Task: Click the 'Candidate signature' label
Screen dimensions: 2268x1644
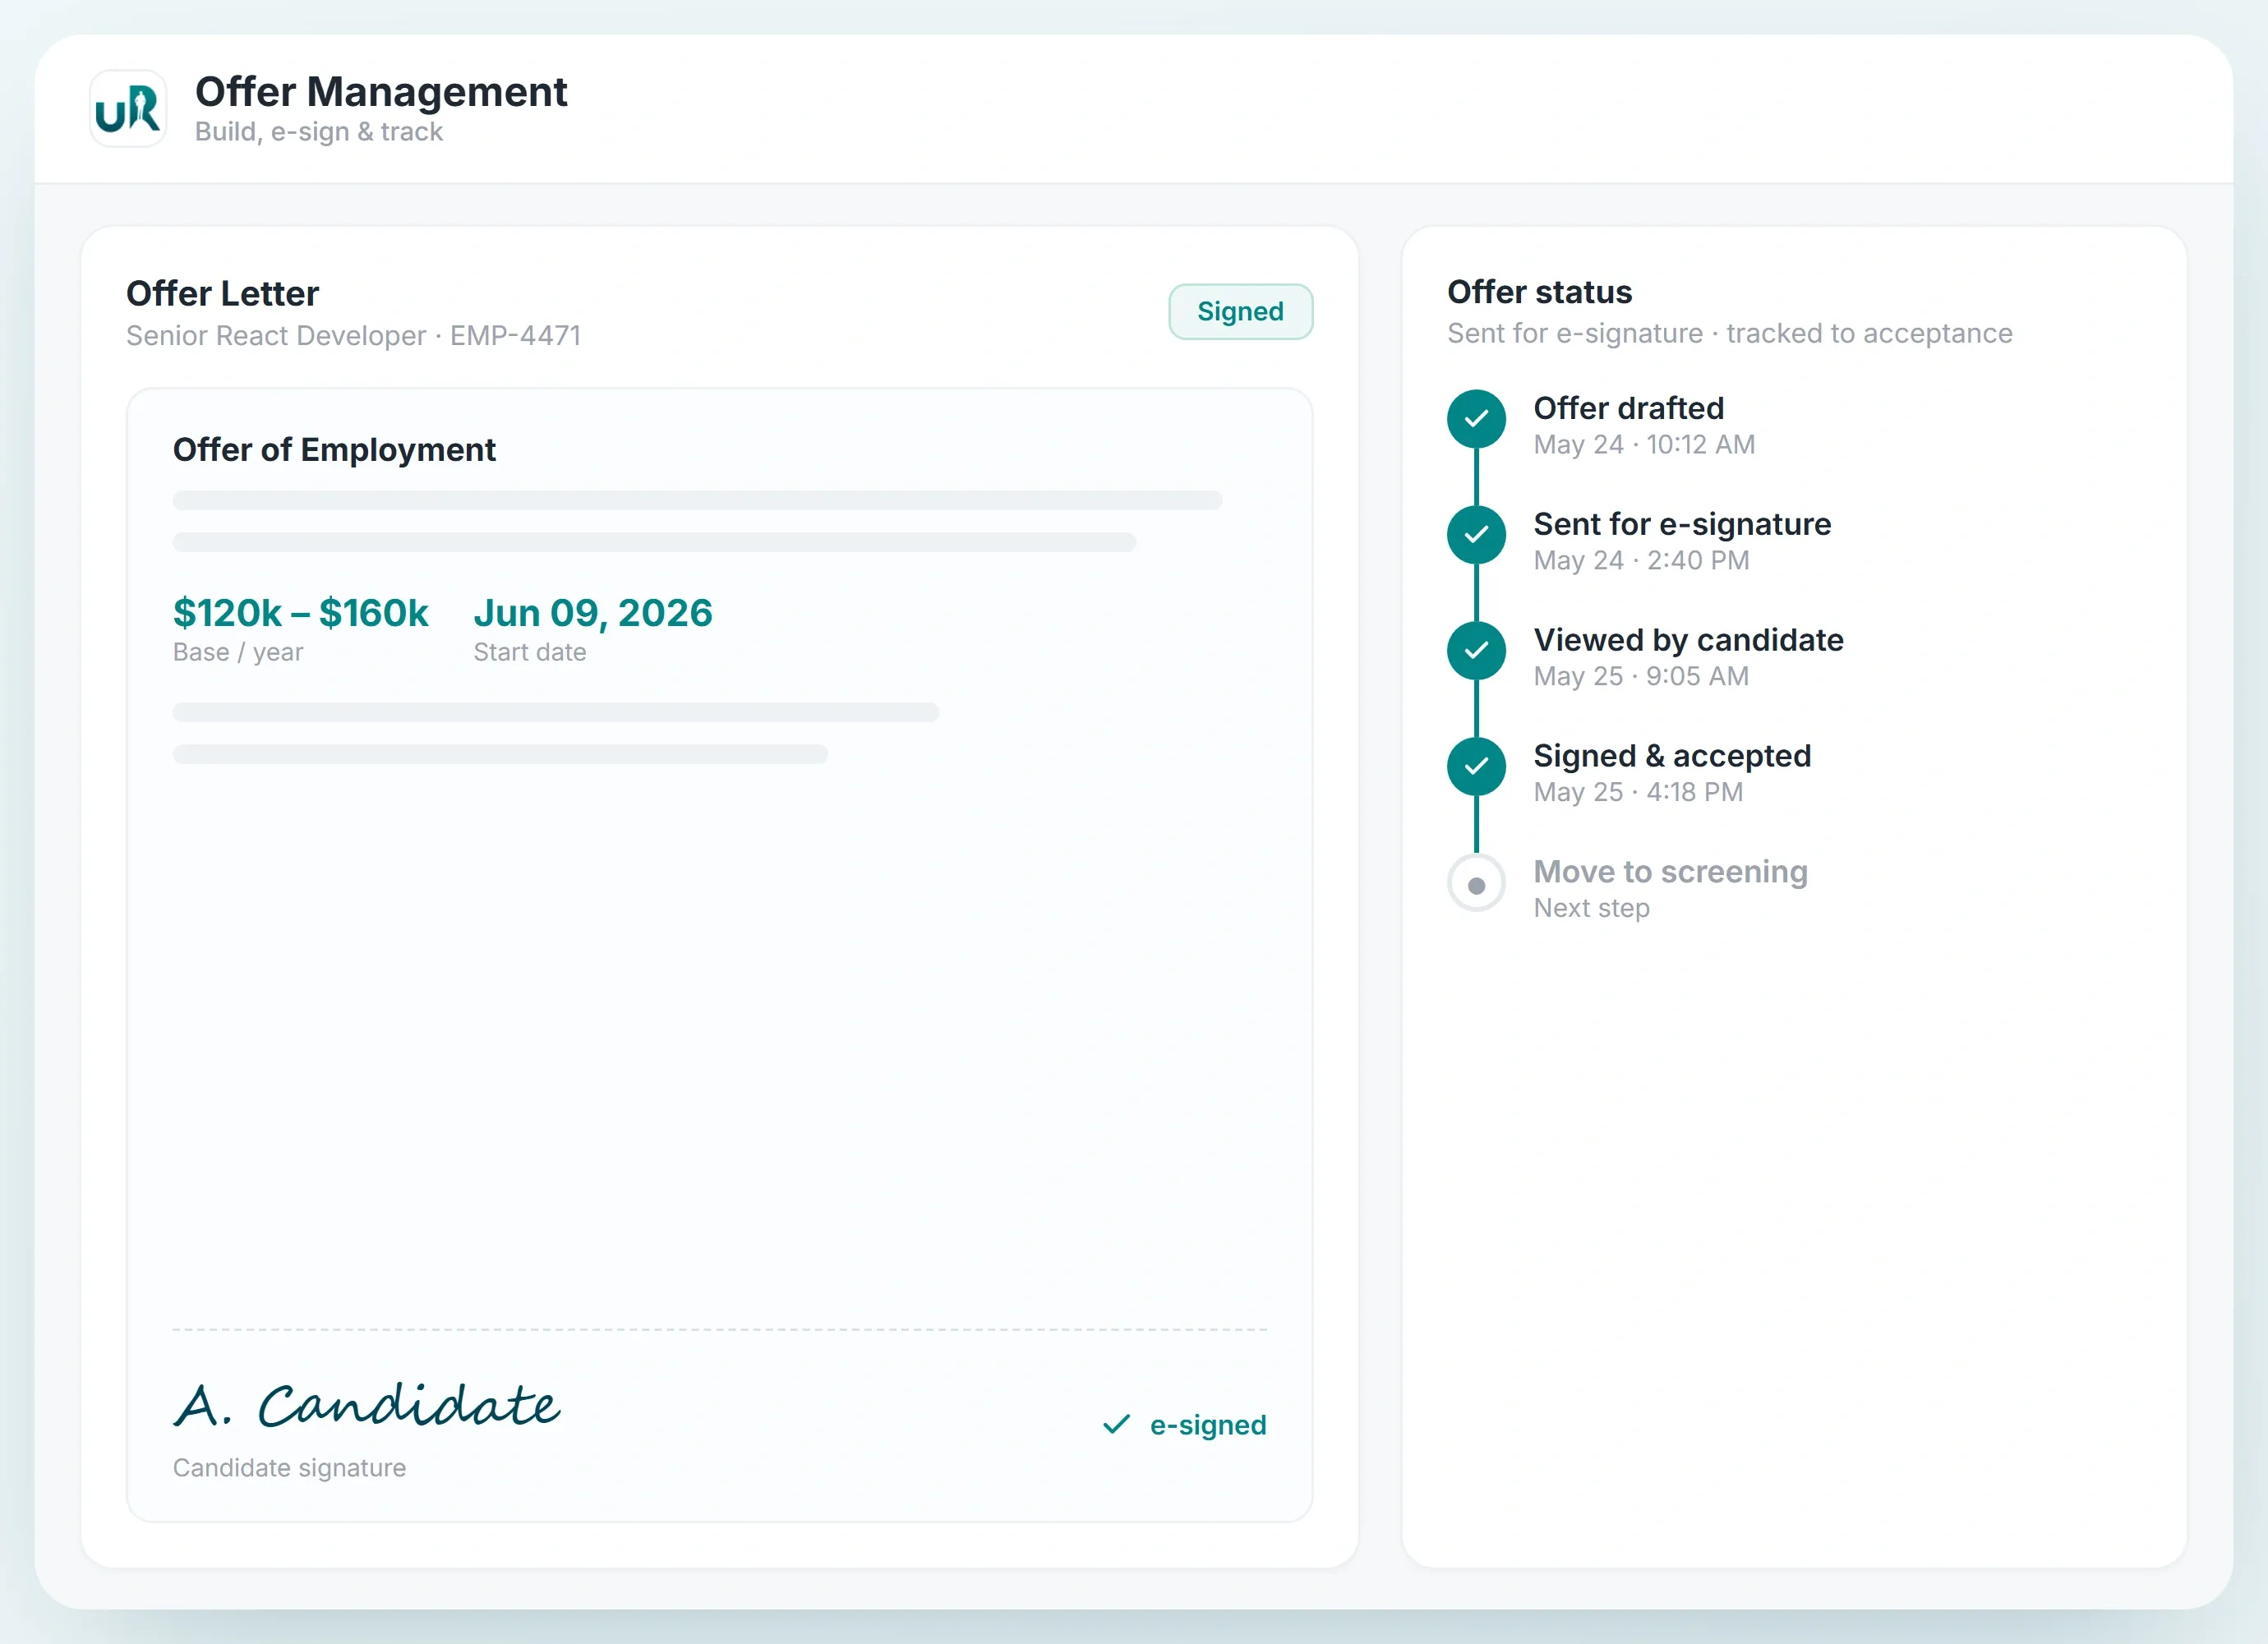Action: tap(289, 1468)
